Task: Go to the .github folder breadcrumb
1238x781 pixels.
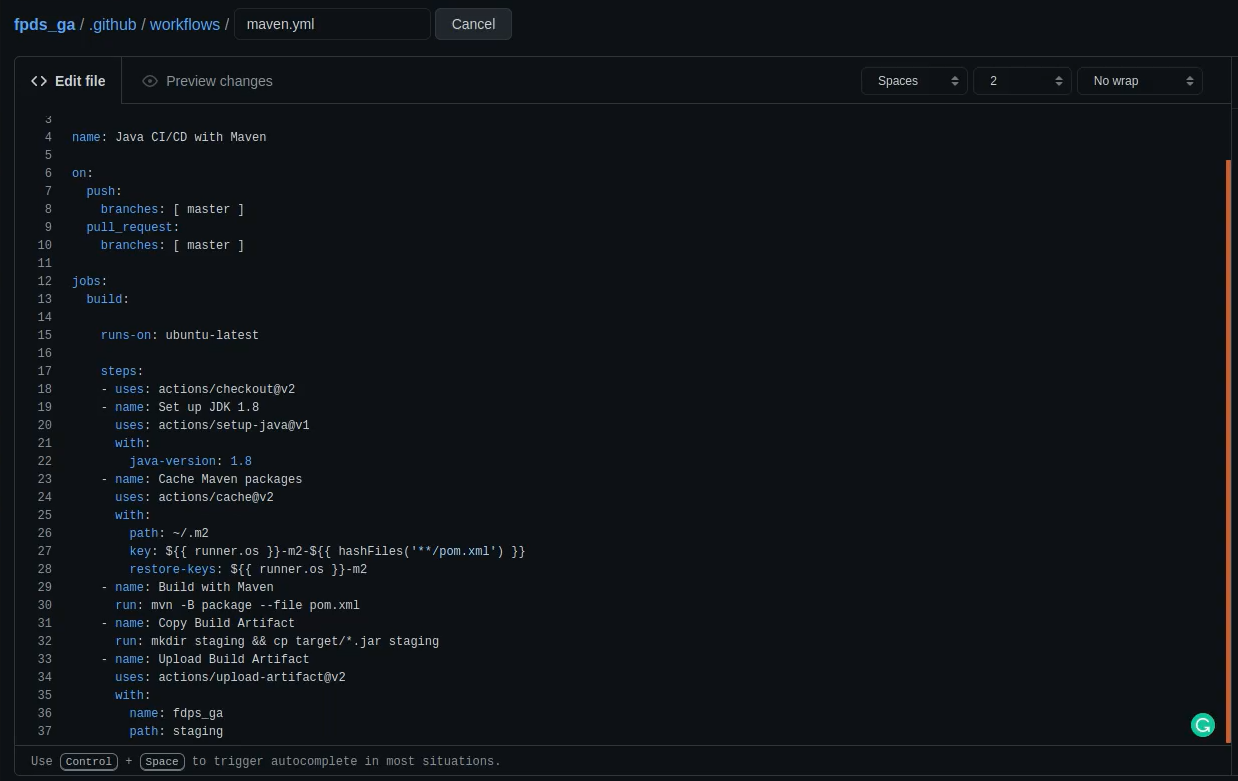Action: (112, 24)
